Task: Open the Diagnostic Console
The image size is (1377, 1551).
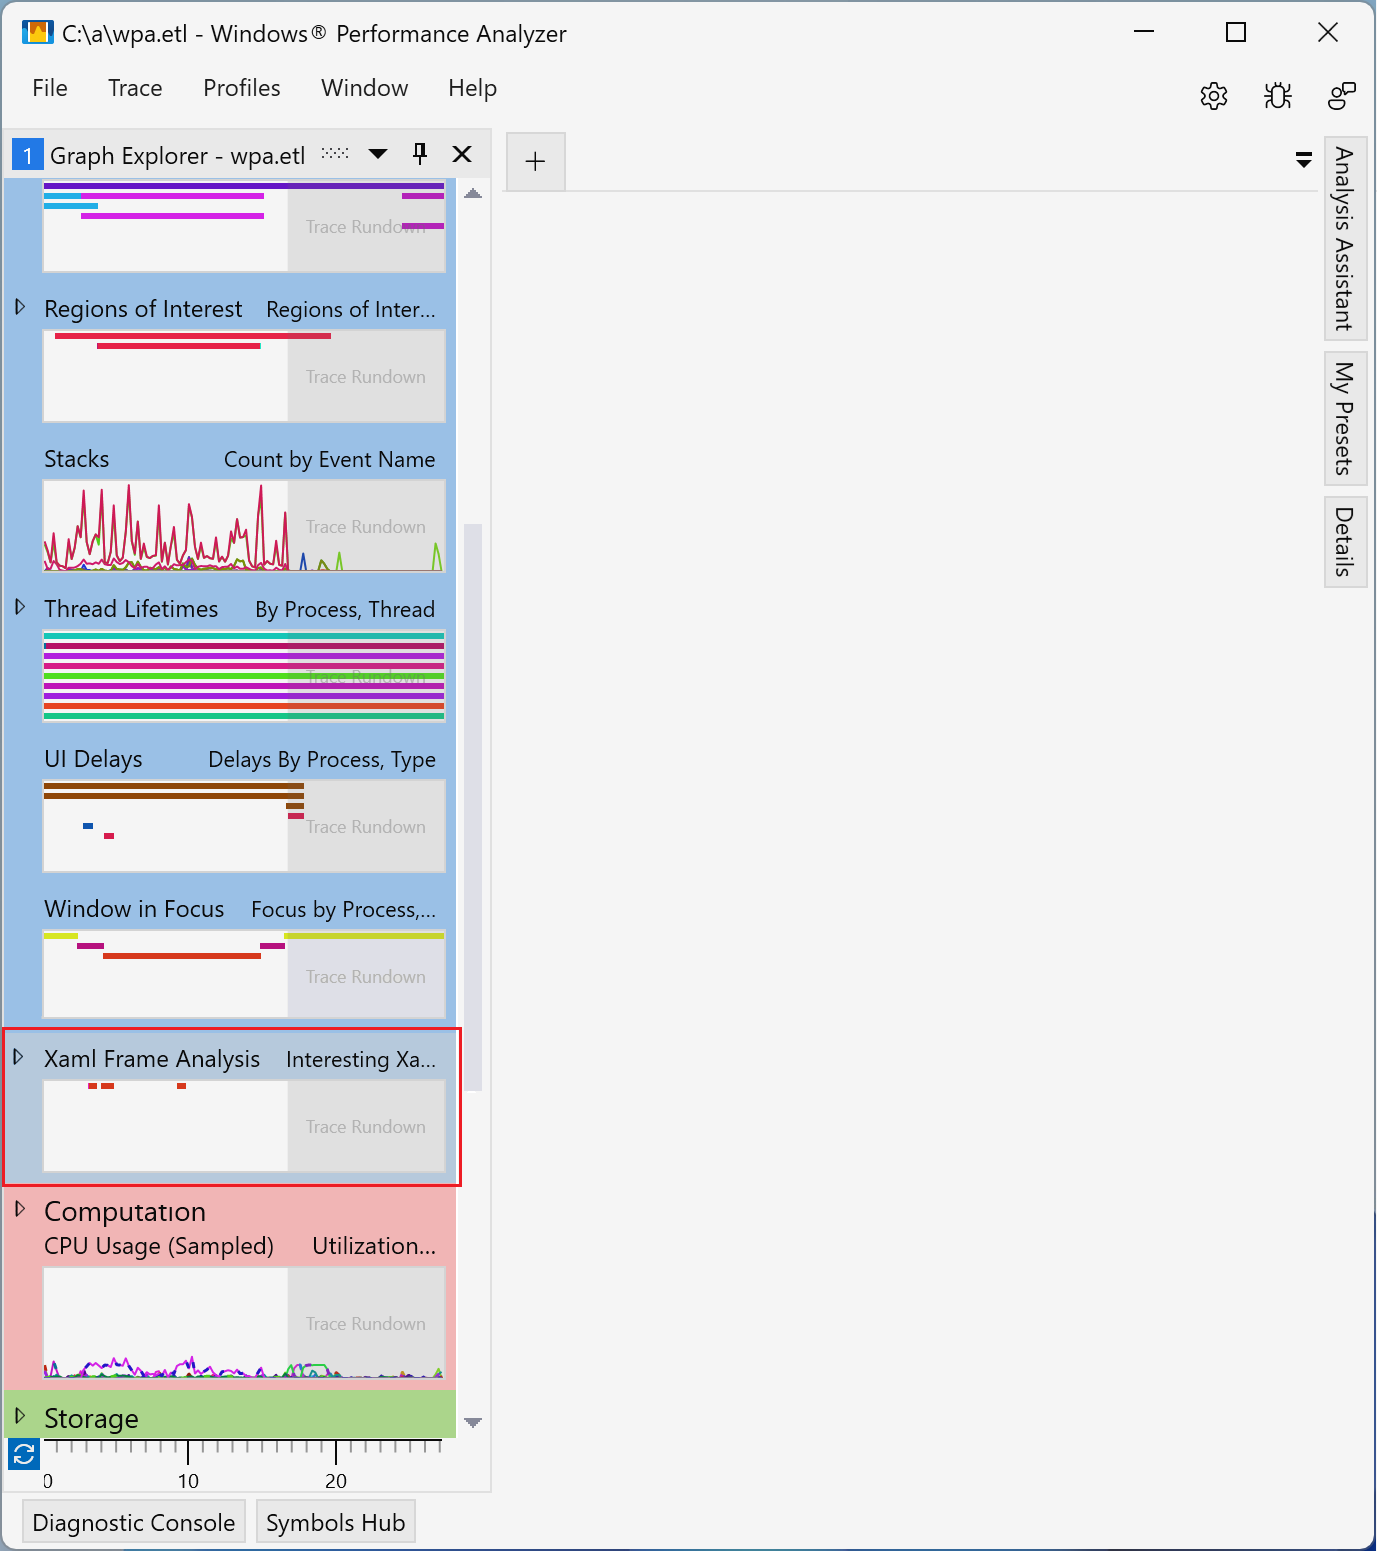Action: [x=134, y=1522]
